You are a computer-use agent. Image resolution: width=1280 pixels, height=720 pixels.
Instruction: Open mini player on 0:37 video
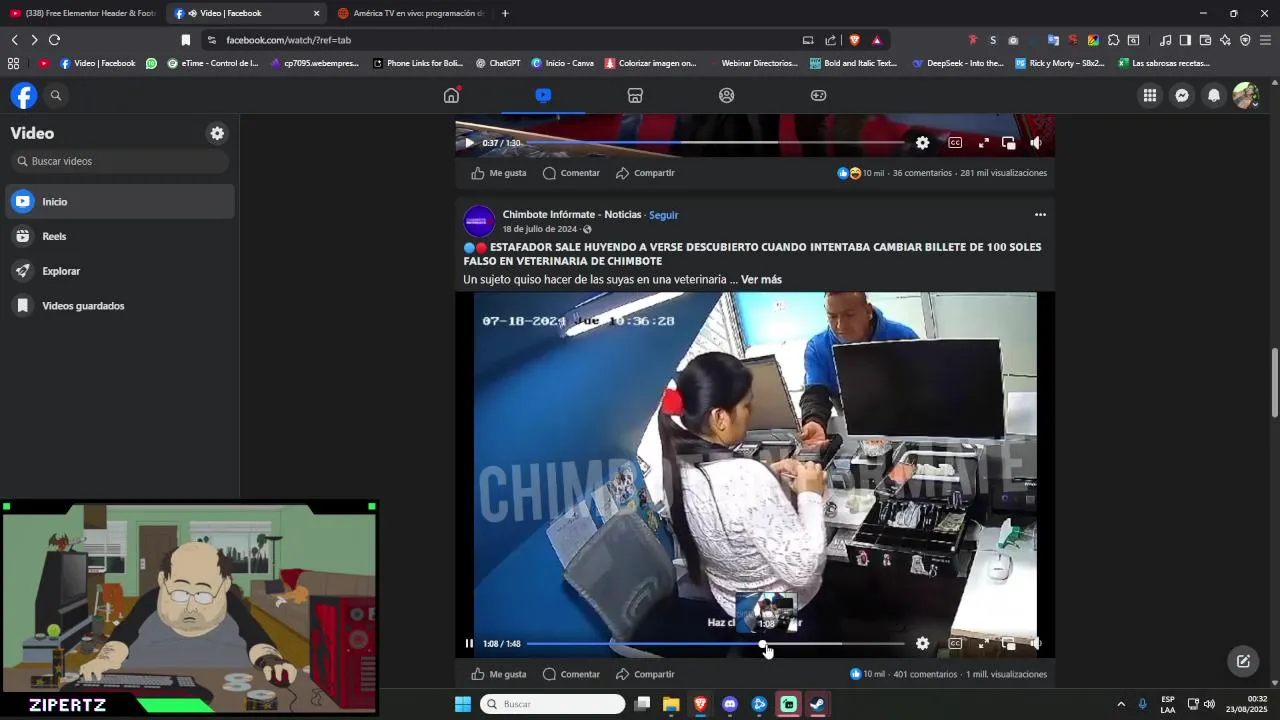coord(1008,143)
